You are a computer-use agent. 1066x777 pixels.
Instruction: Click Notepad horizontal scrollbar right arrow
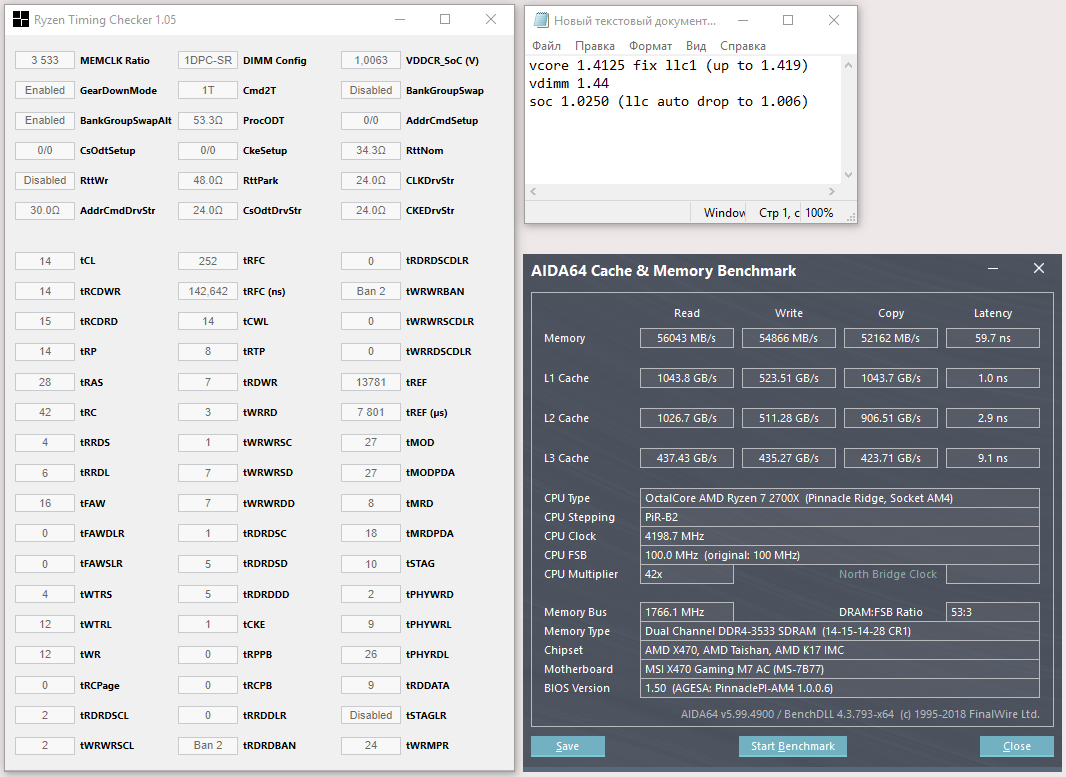point(831,192)
